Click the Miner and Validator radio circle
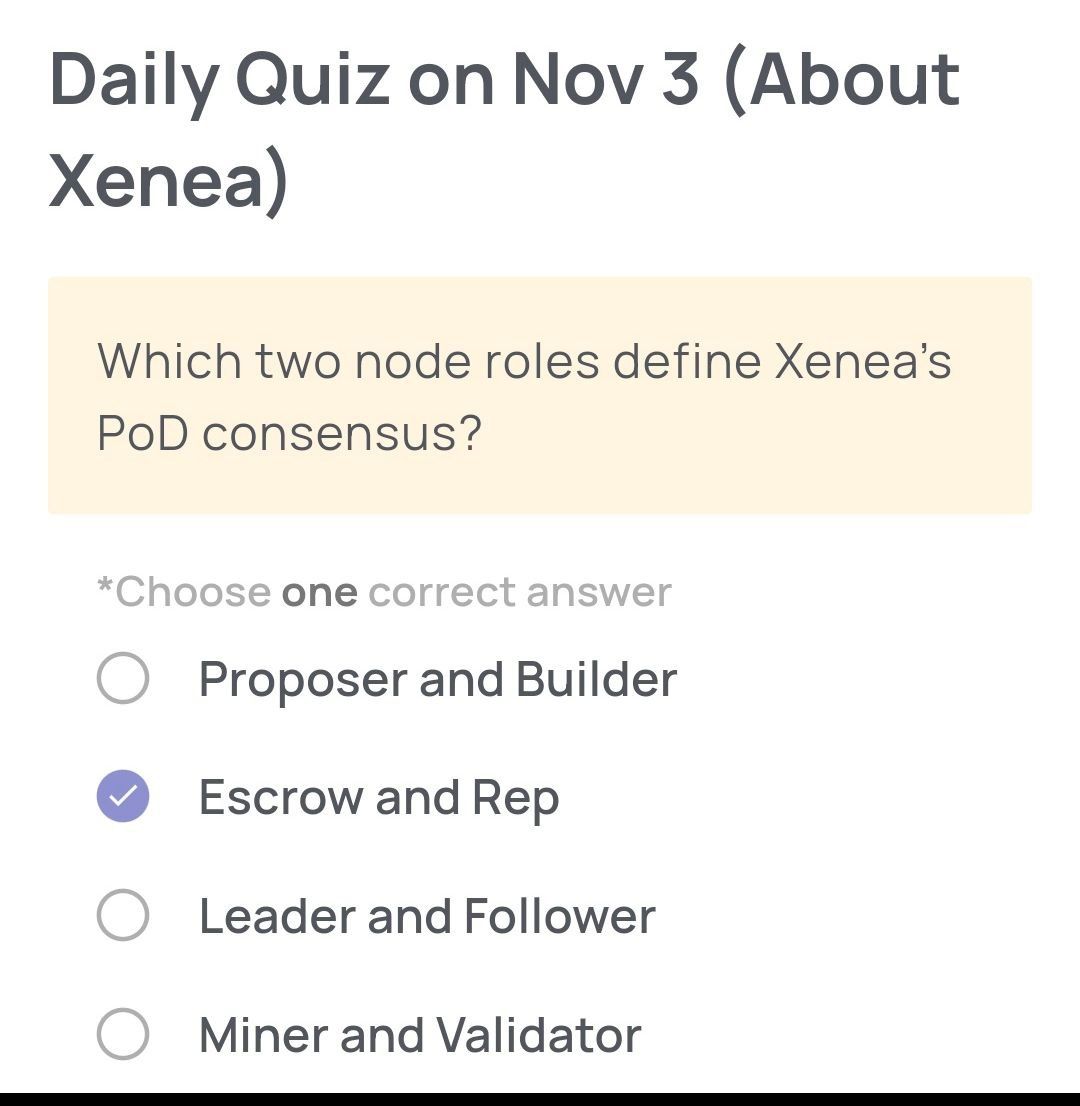 point(122,1034)
